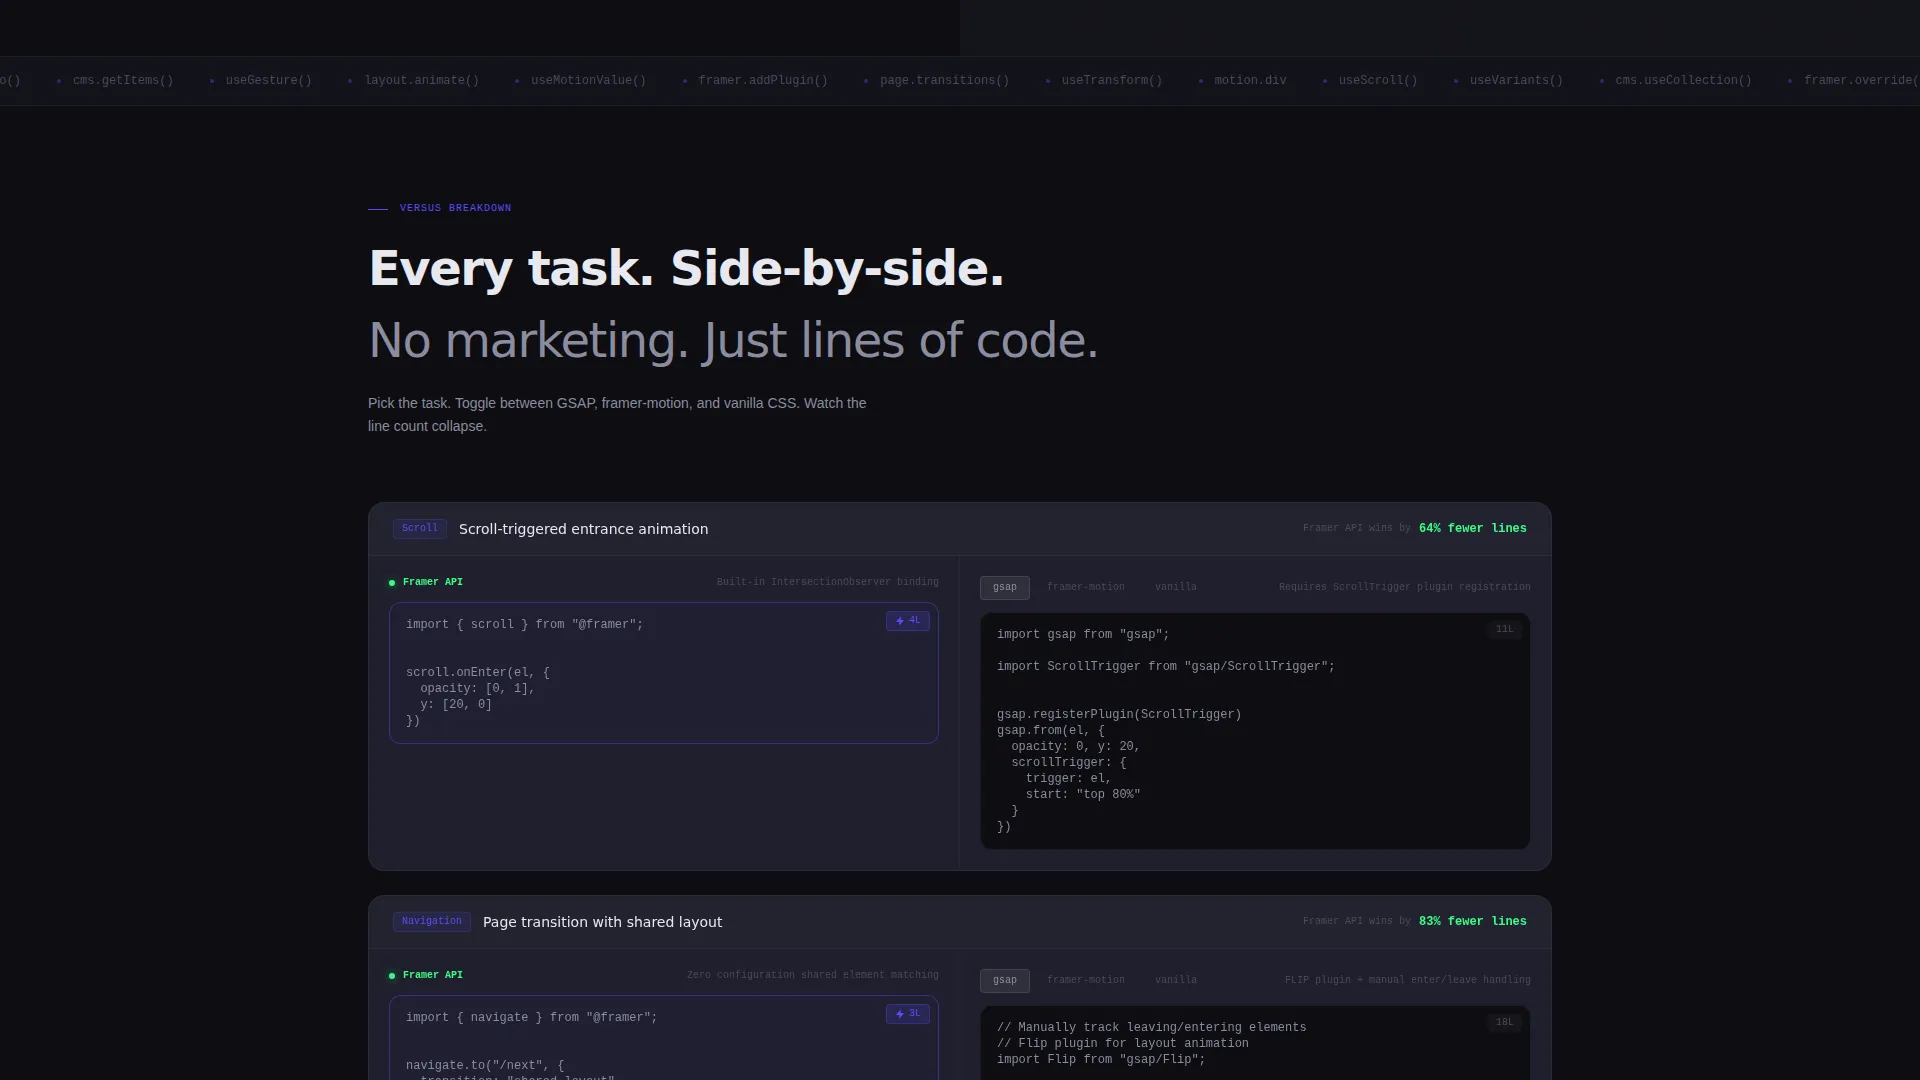The width and height of the screenshot is (1920, 1080).
Task: Click useMotionValue() in the ticker strip
Action: pos(588,80)
